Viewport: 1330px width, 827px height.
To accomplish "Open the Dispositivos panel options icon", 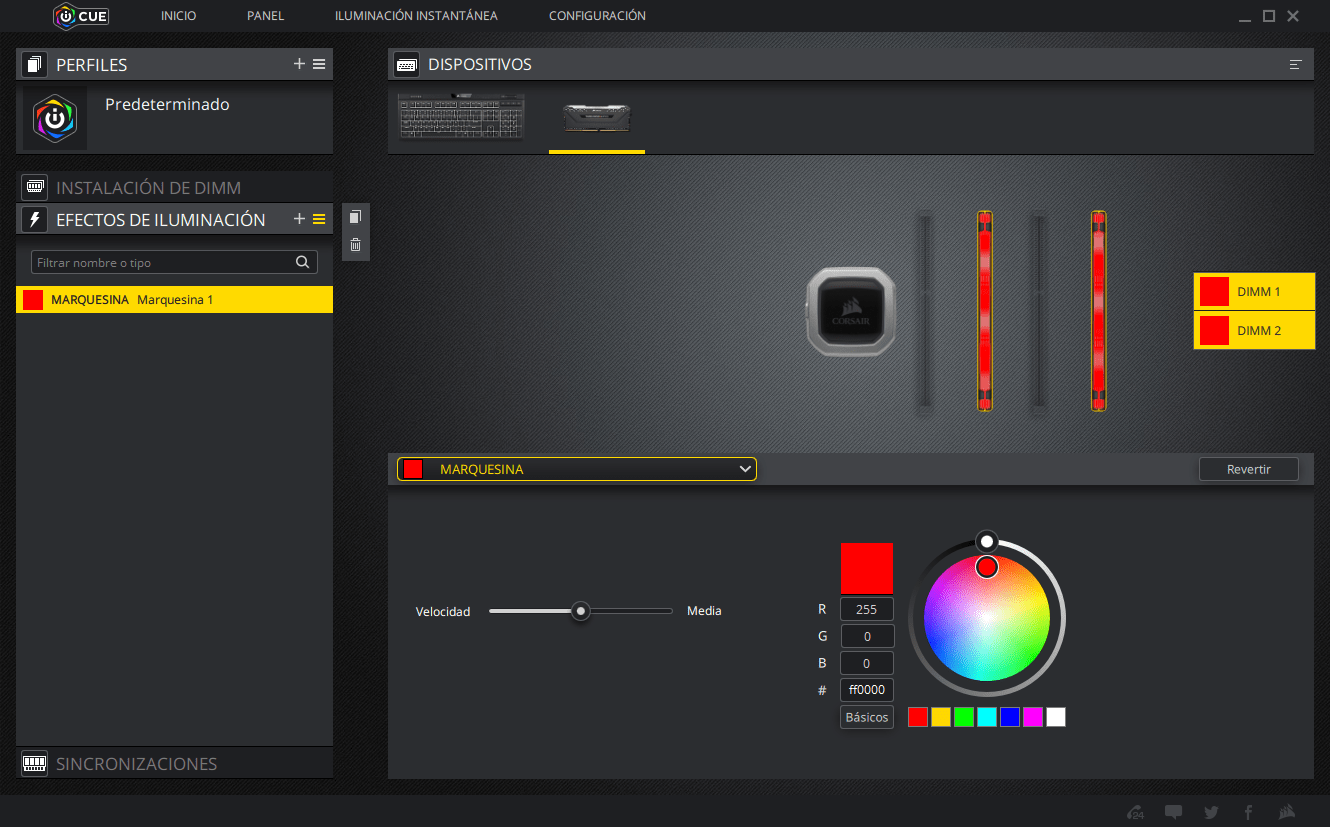I will pyautogui.click(x=1296, y=64).
